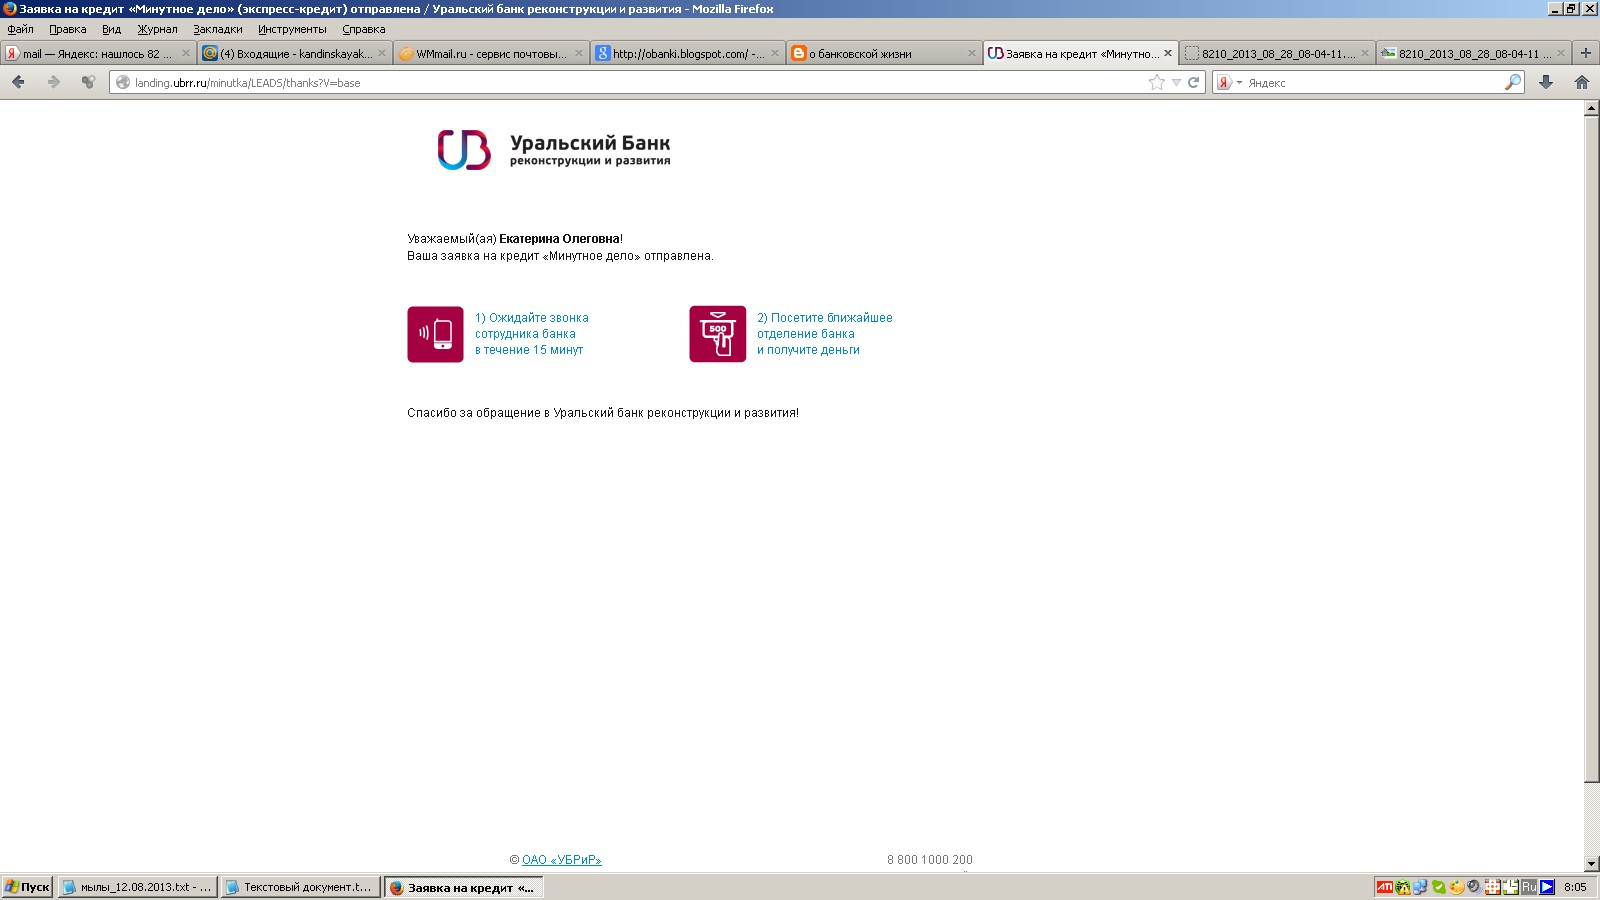Open the Справка menu
This screenshot has width=1600, height=900.
364,29
